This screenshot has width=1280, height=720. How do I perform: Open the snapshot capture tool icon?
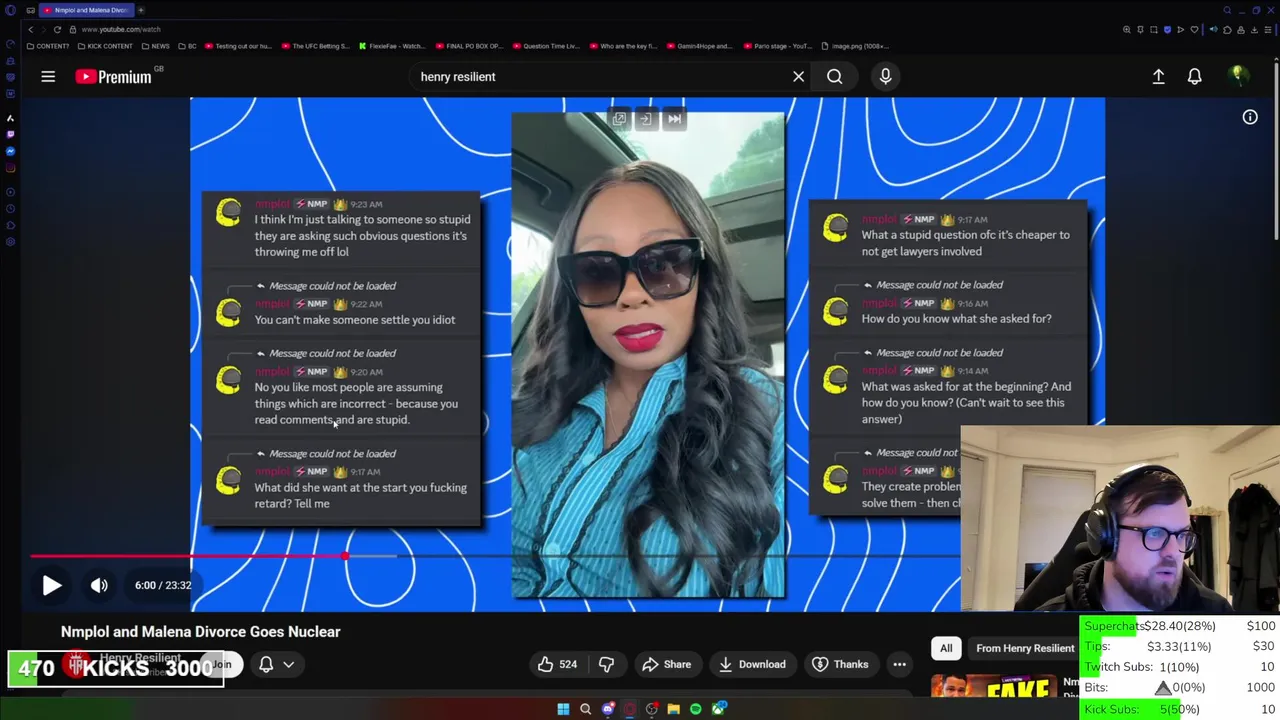pyautogui.click(x=1154, y=30)
